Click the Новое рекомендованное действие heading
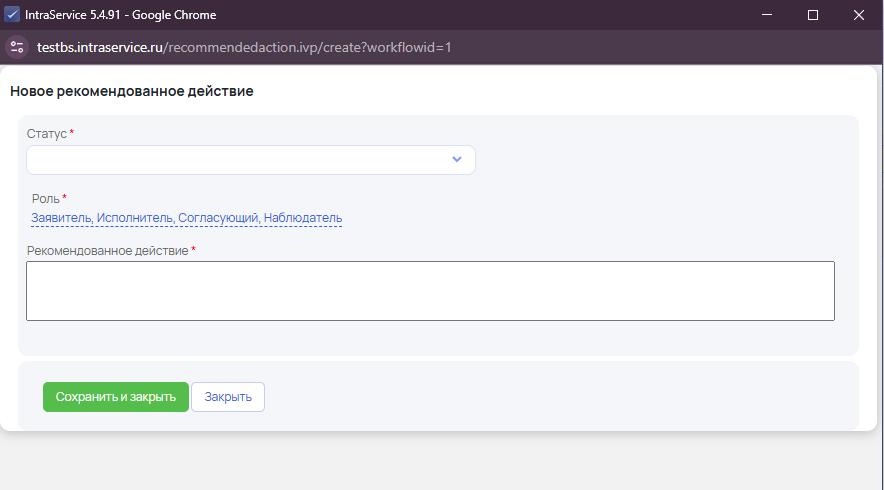This screenshot has height=490, width=884. point(131,91)
